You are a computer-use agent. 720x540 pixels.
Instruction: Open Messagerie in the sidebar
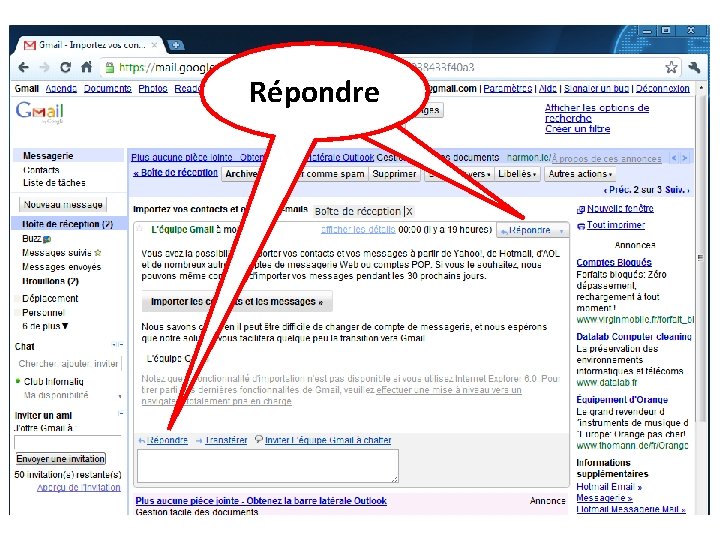click(x=48, y=156)
